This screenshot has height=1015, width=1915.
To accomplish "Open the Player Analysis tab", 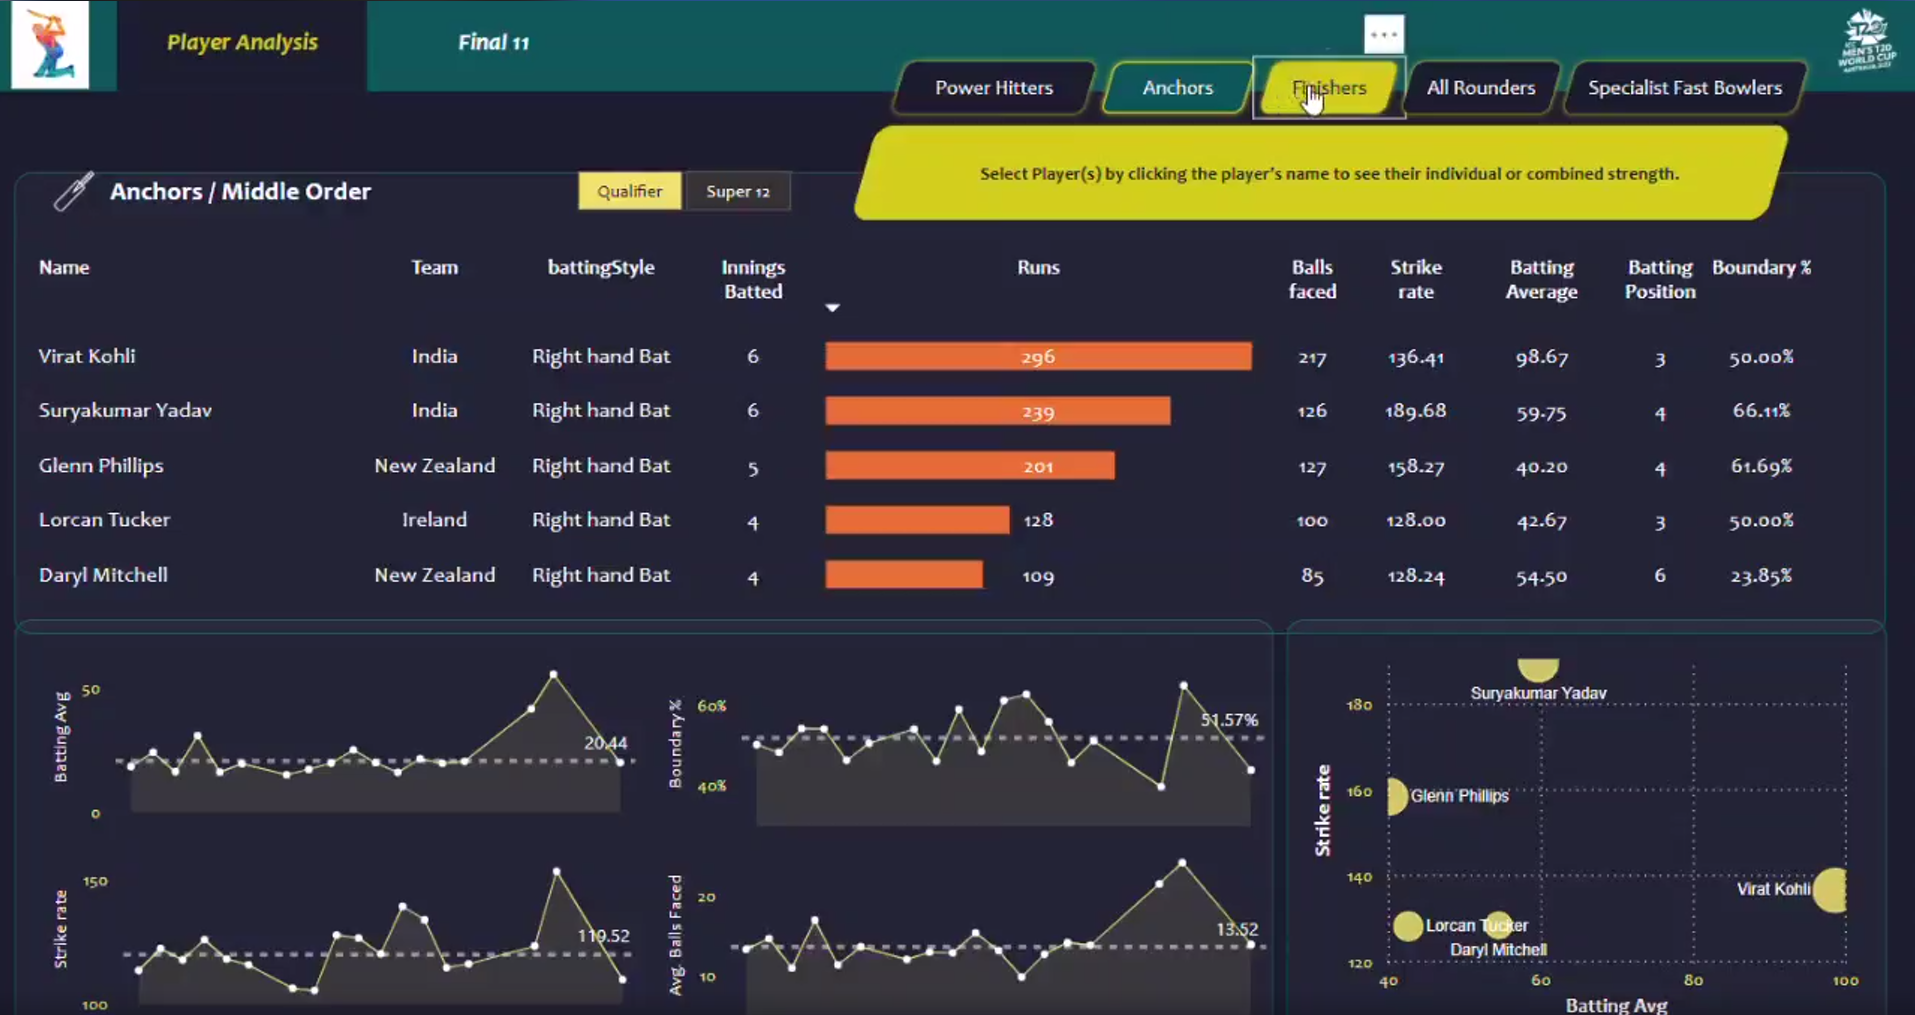I will [242, 43].
